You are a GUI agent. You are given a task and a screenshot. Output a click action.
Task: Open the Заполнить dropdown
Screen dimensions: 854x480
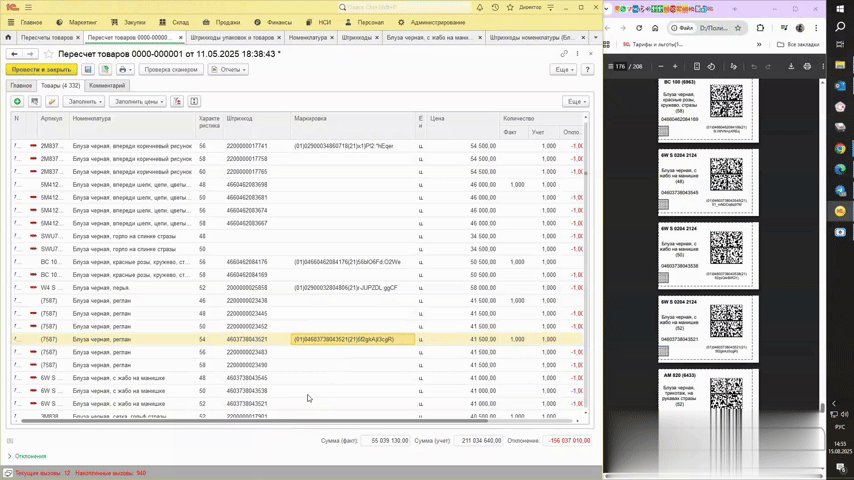click(84, 101)
